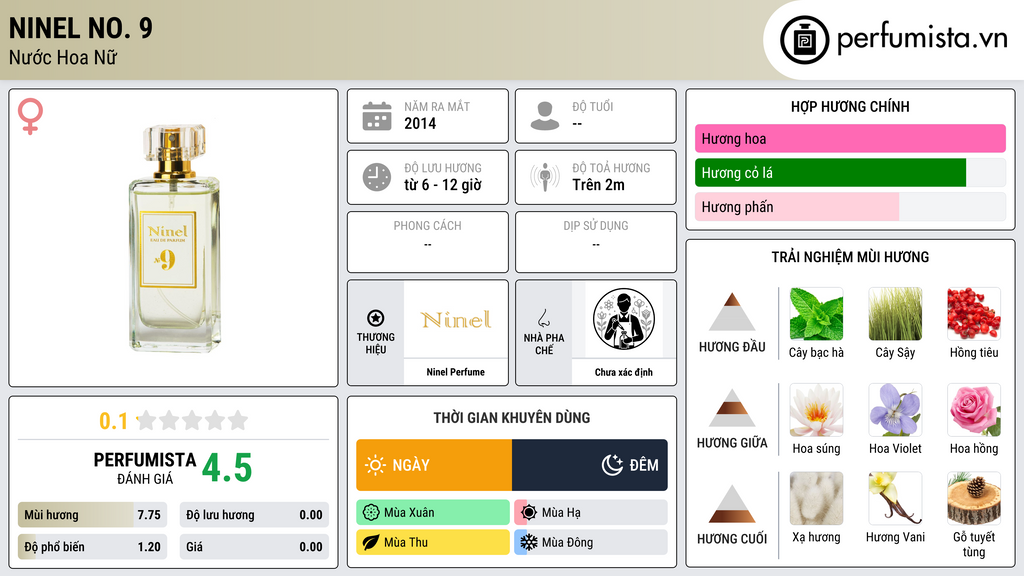1024x576 pixels.
Task: Click the Phong cách style box
Action: [428, 242]
